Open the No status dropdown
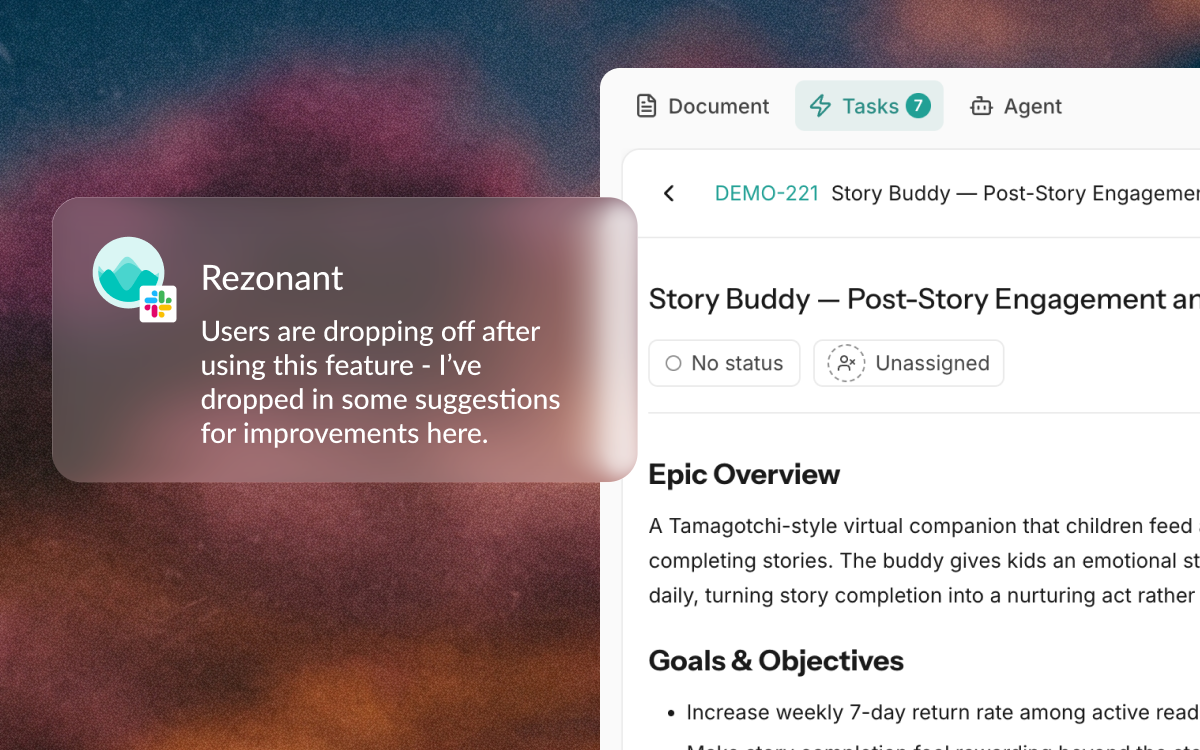The image size is (1200, 750). (724, 363)
